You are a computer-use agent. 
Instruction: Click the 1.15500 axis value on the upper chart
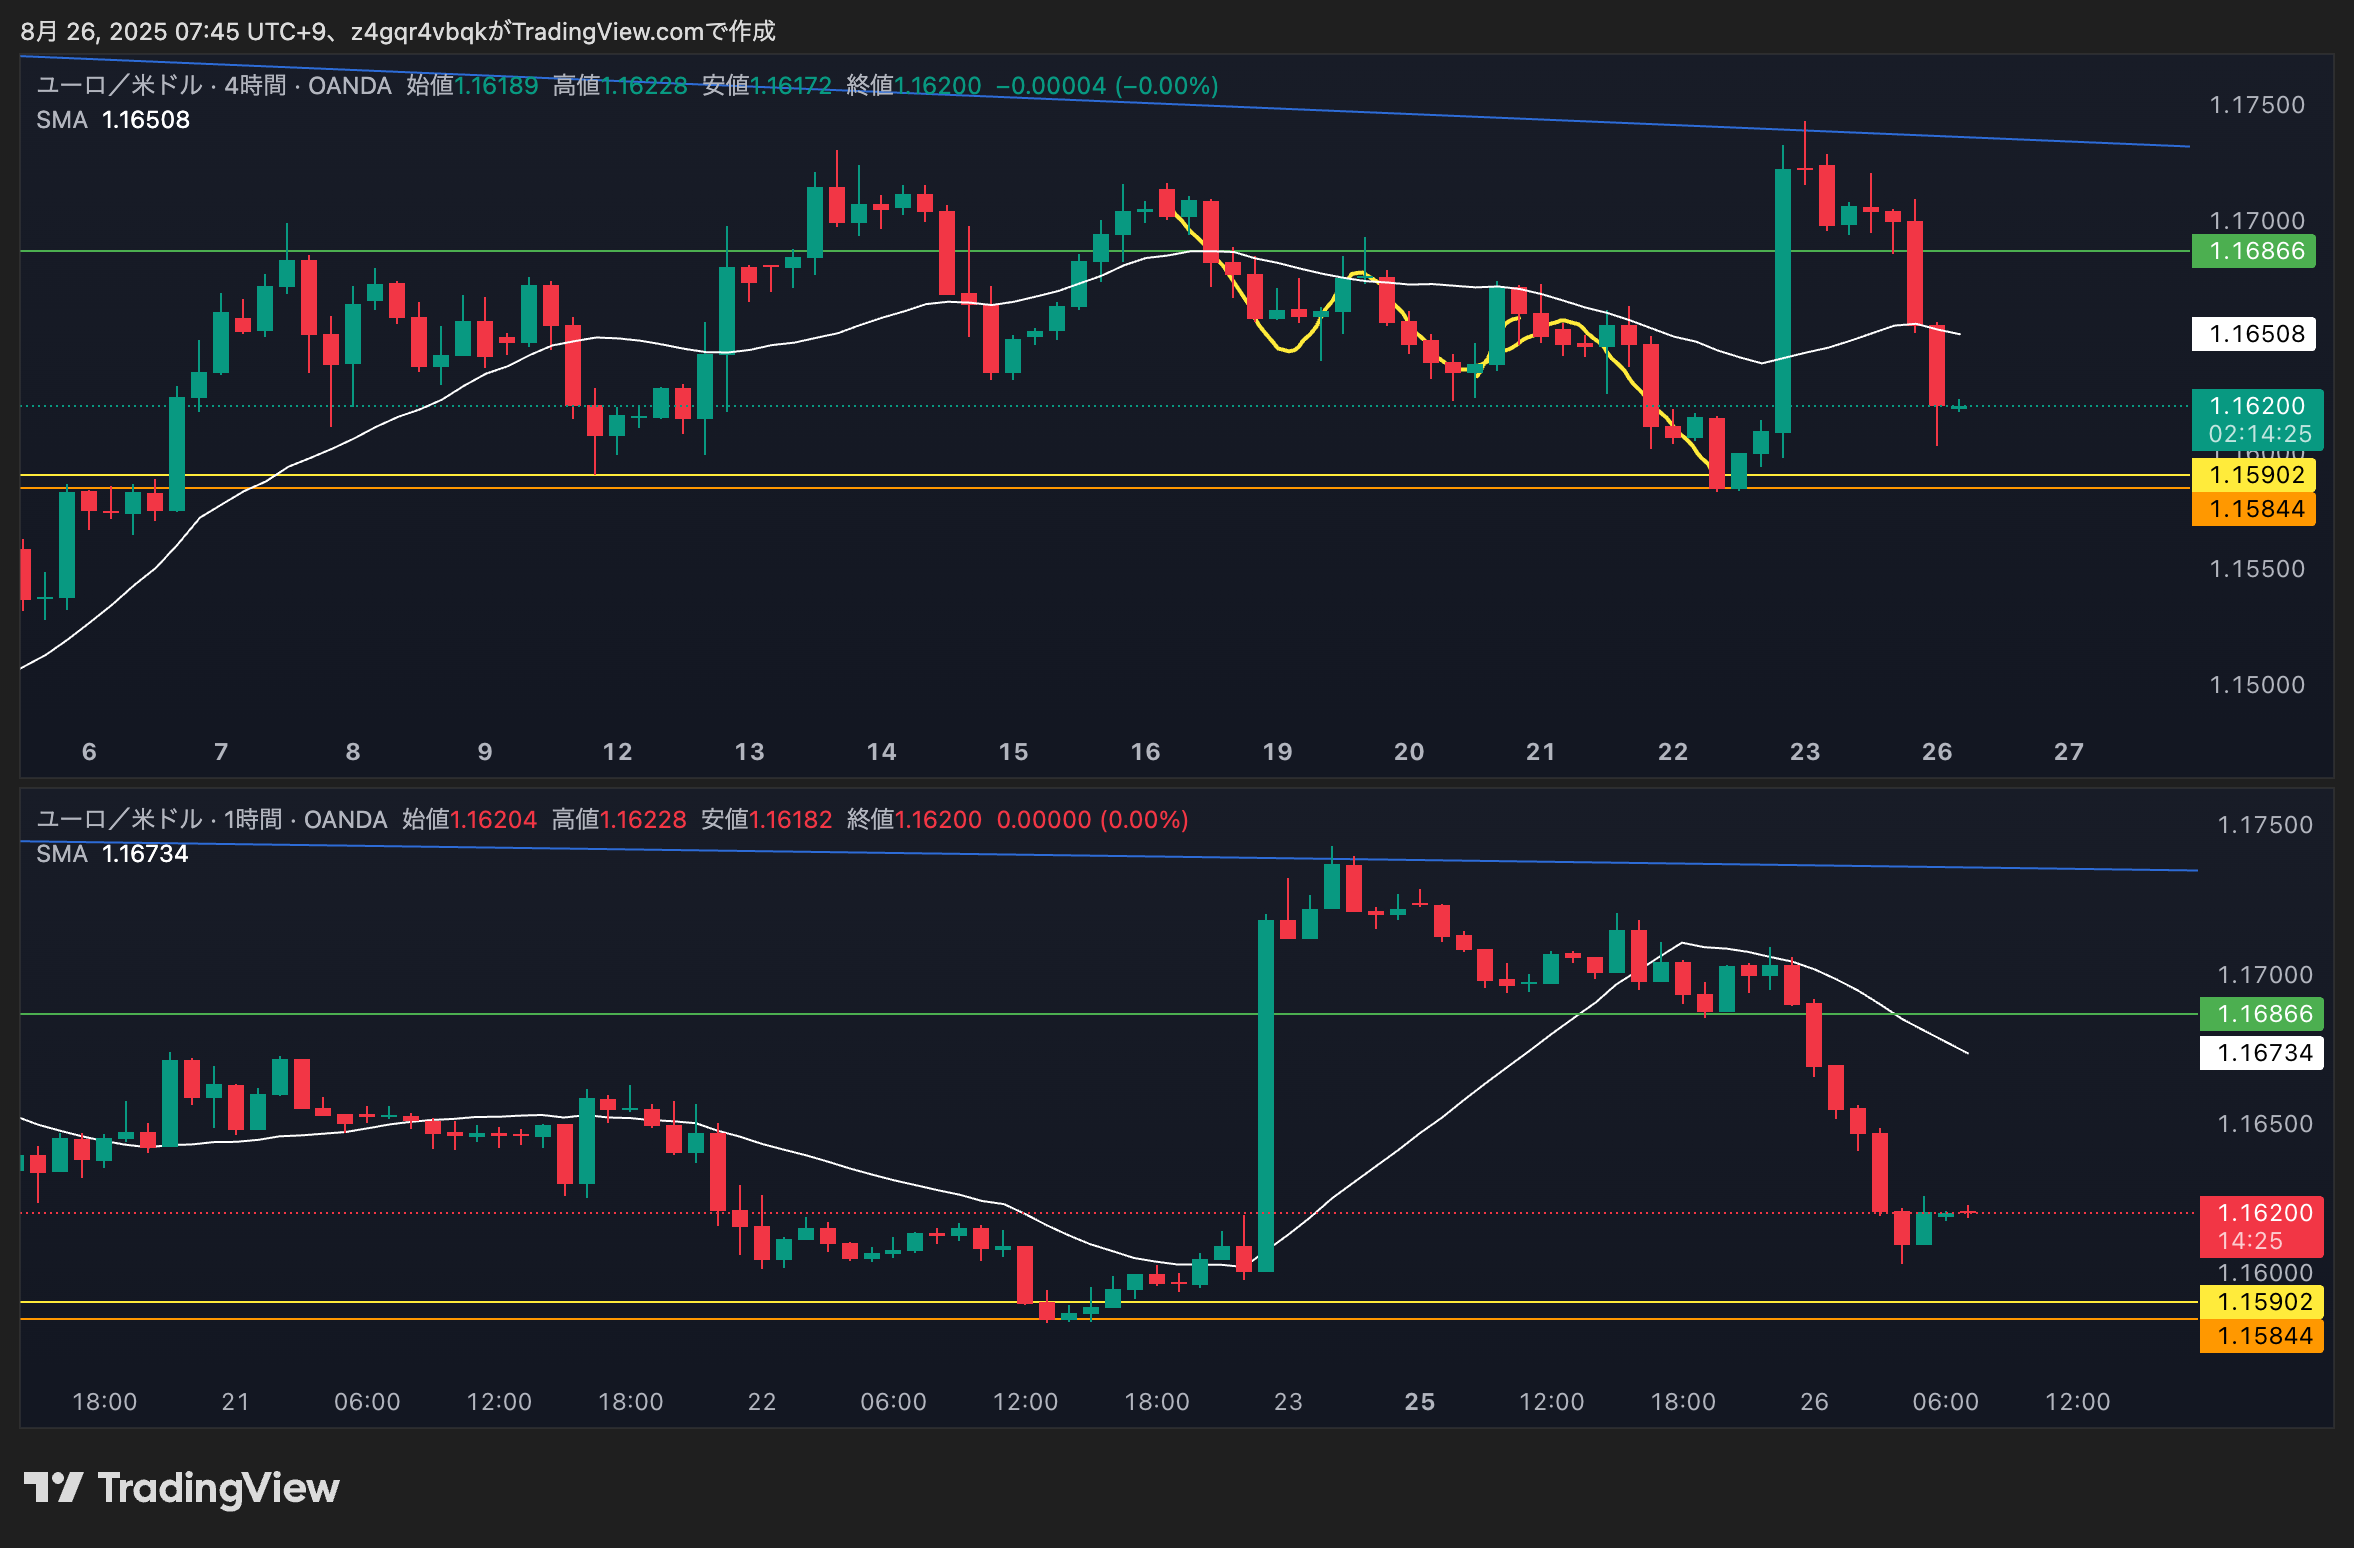[2256, 569]
